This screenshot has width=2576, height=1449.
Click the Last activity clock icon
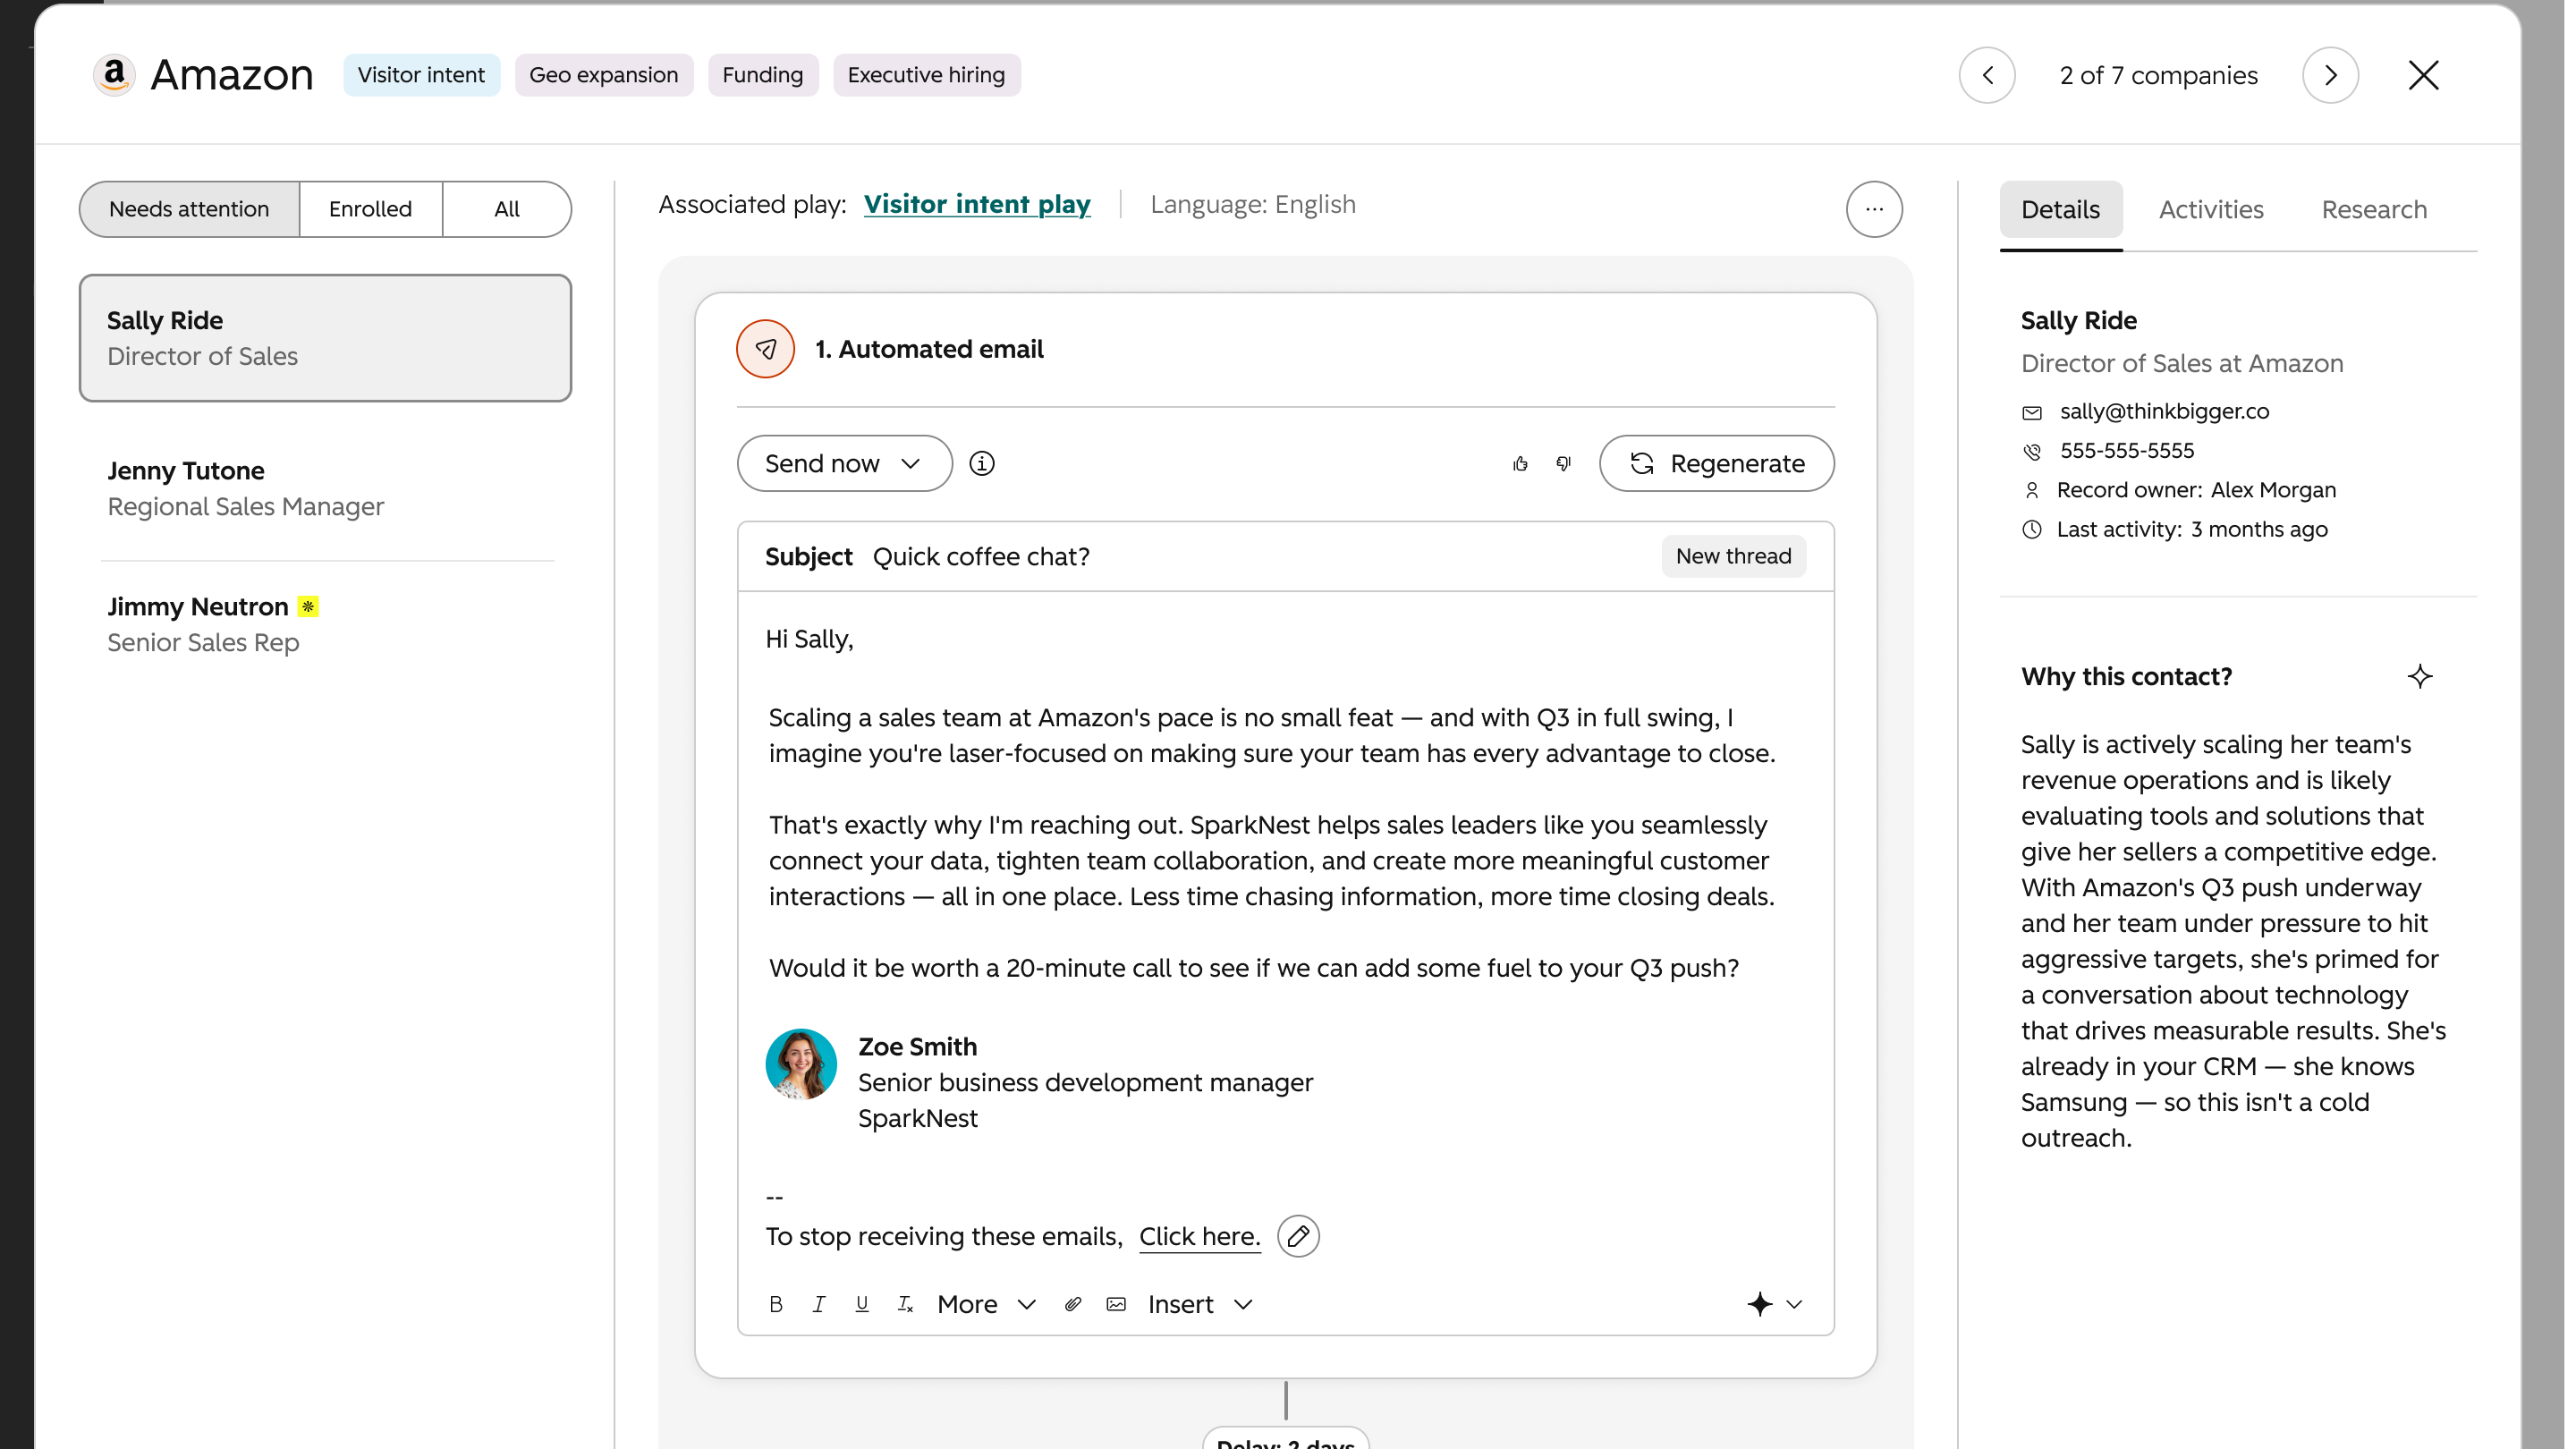[2032, 529]
